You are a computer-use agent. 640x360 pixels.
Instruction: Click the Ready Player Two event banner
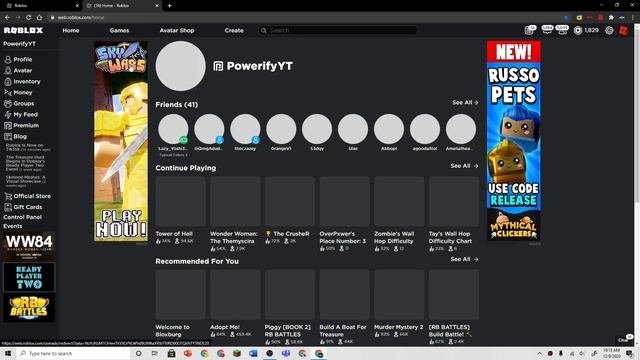[x=29, y=277]
